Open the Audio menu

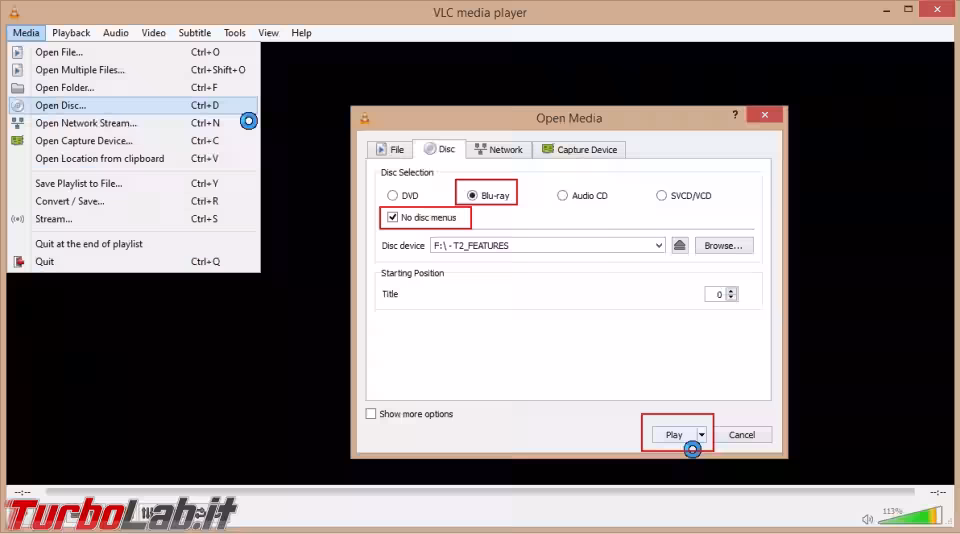[116, 33]
